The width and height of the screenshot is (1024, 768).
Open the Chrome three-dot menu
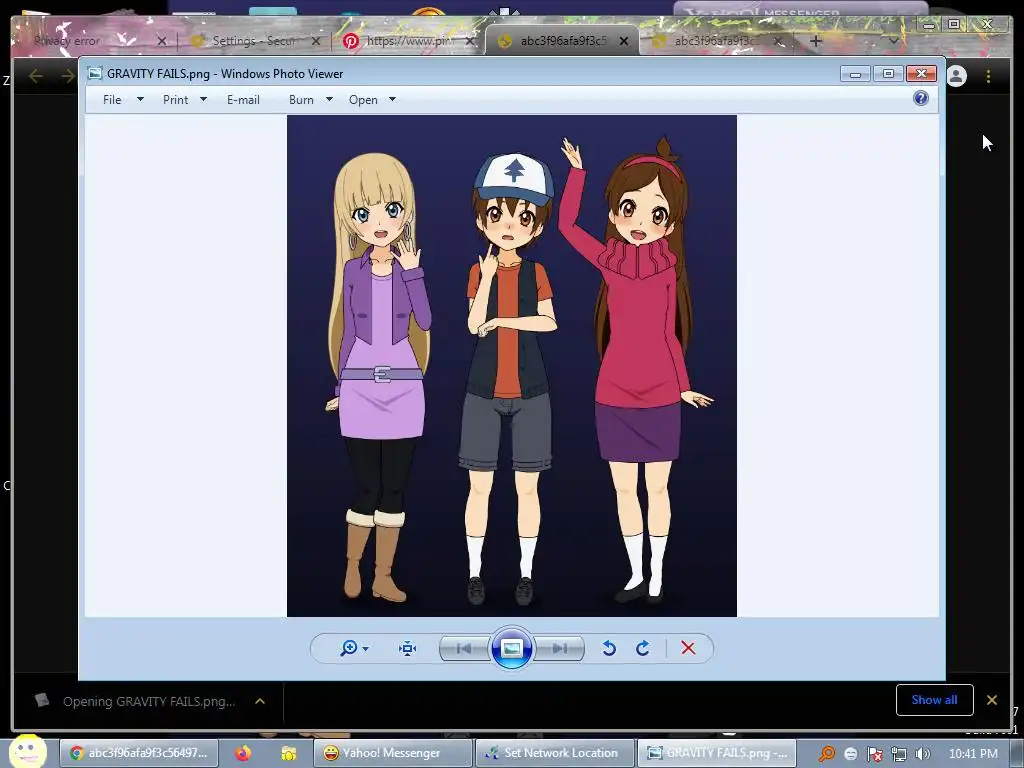pos(988,76)
